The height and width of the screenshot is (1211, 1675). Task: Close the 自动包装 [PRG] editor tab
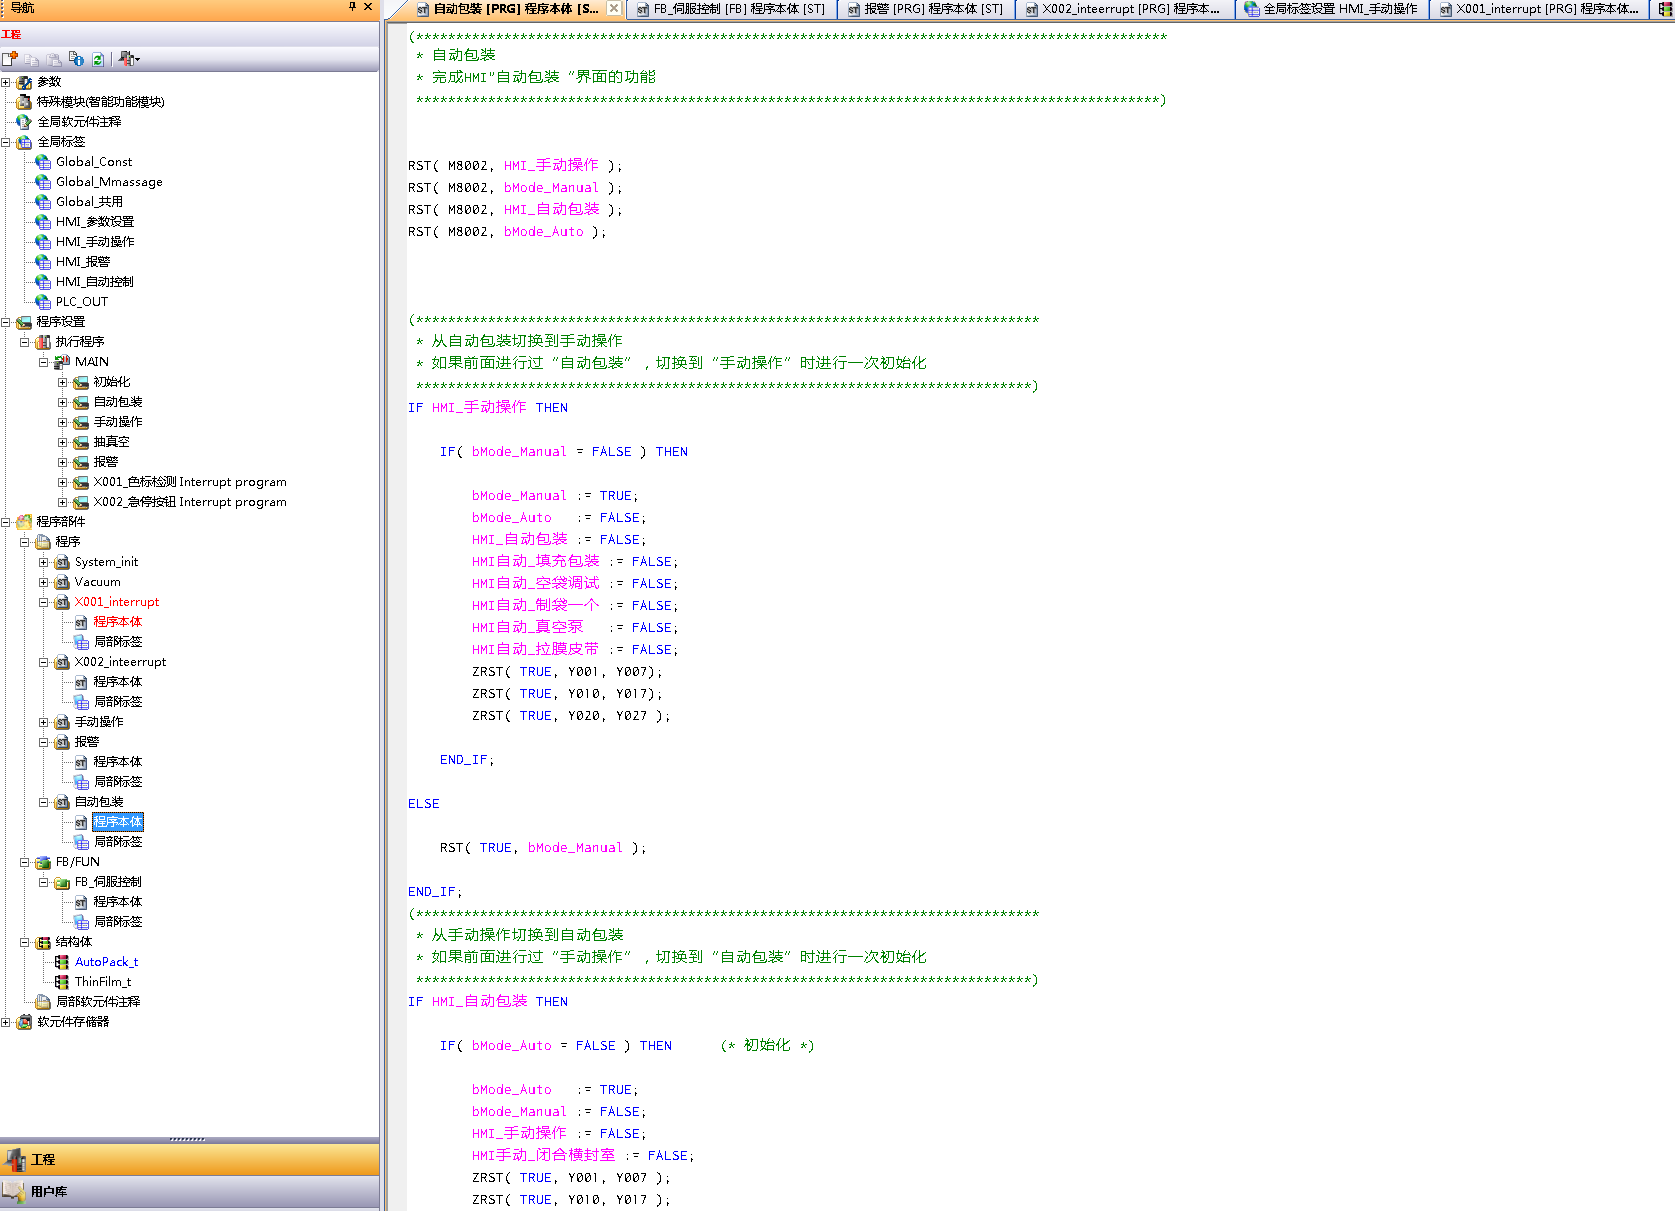[614, 8]
